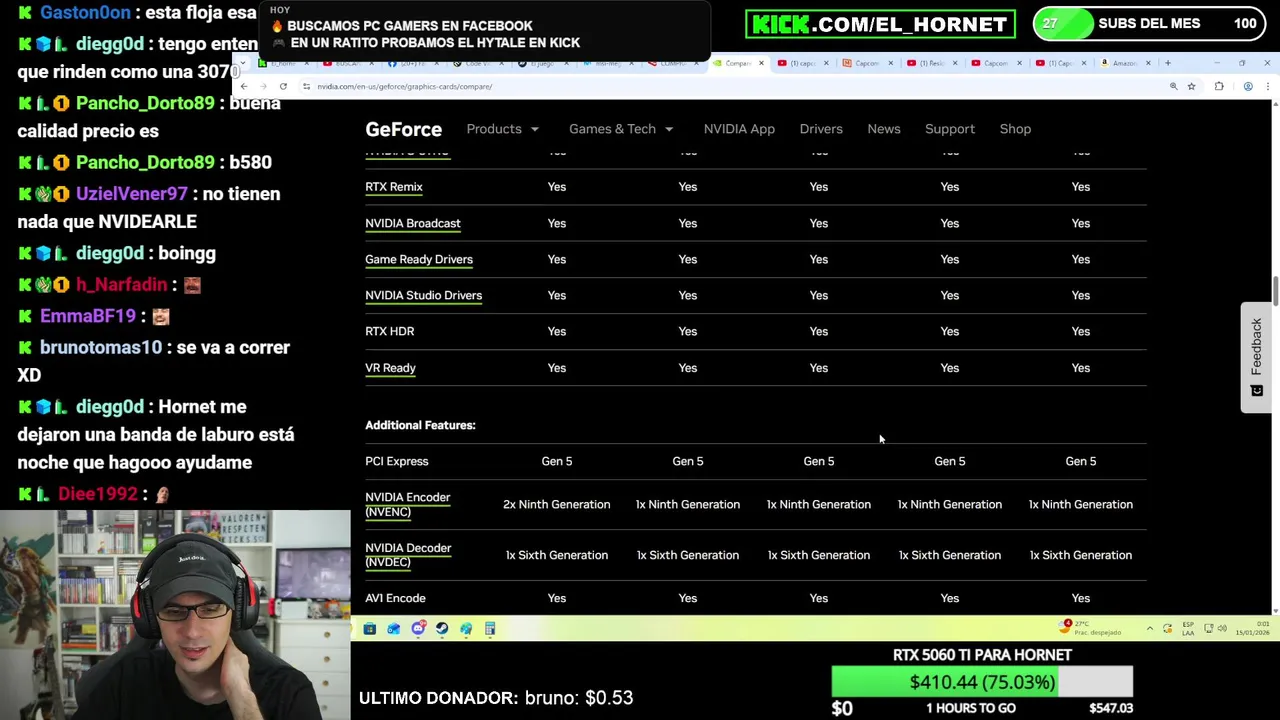Screen dimensions: 1280x720
Task: View site information icon beside URL
Action: click(x=306, y=86)
